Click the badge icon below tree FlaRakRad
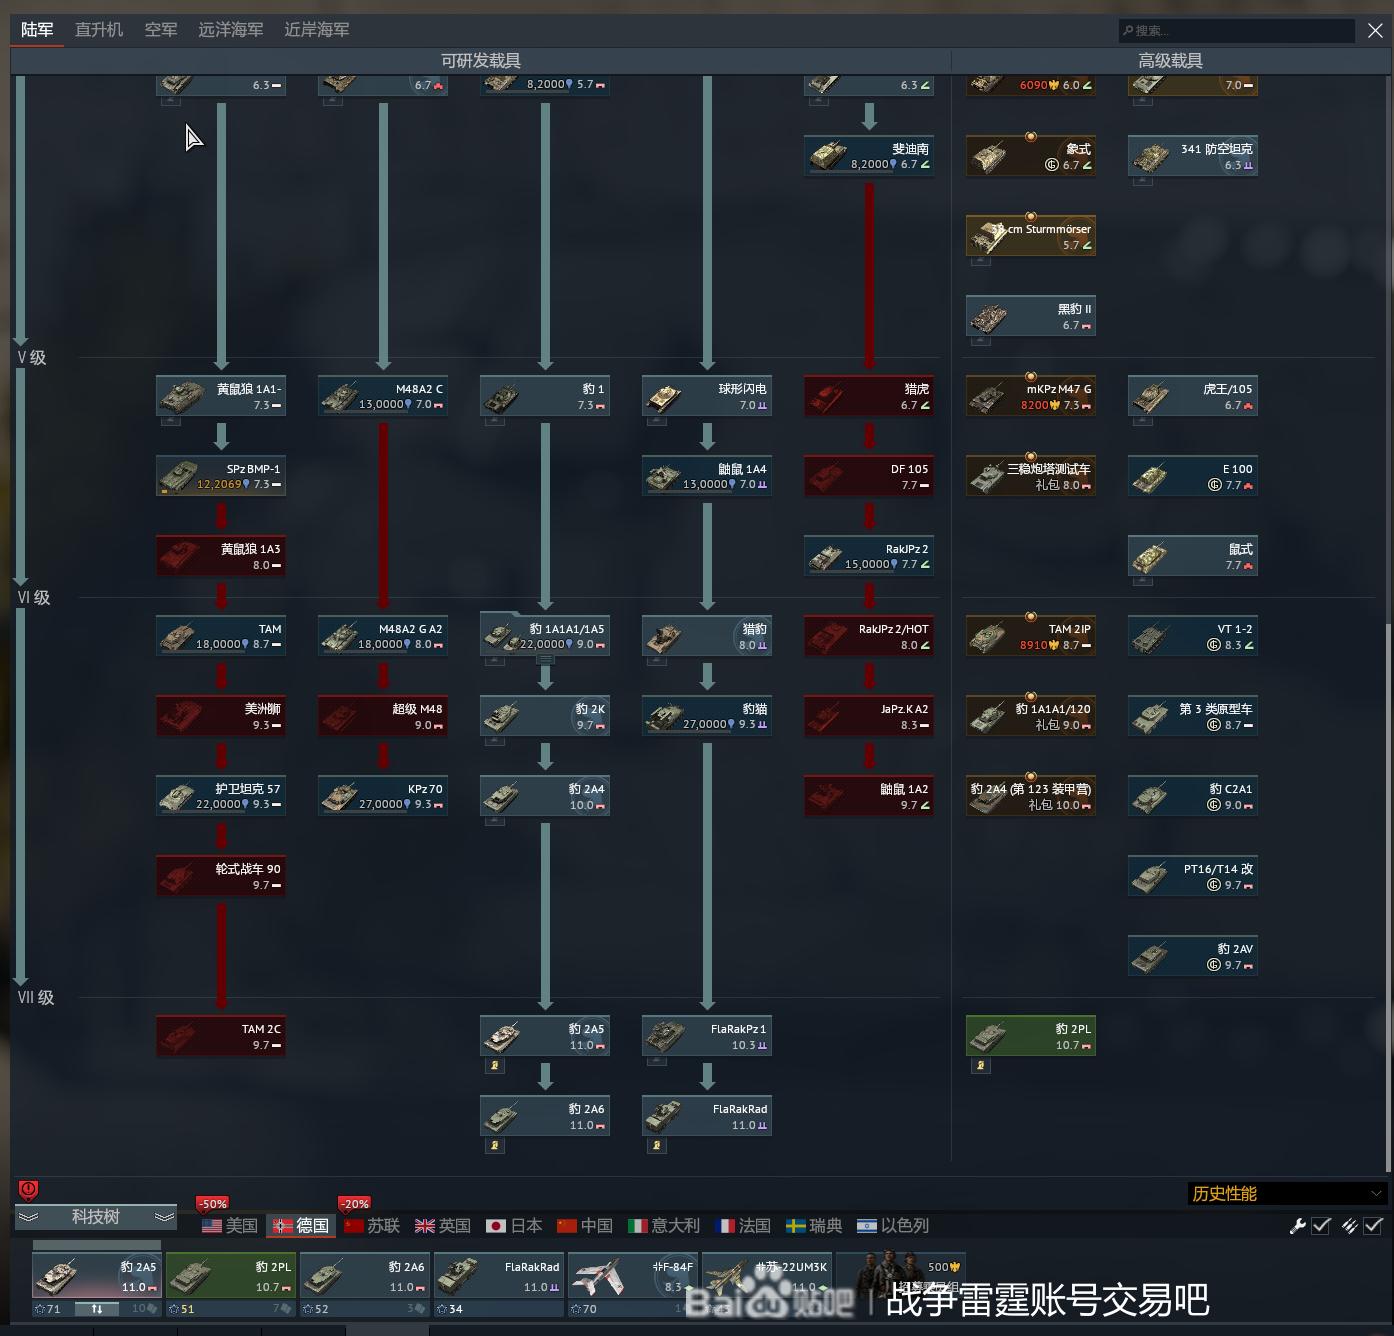The width and height of the screenshot is (1394, 1336). [x=657, y=1146]
